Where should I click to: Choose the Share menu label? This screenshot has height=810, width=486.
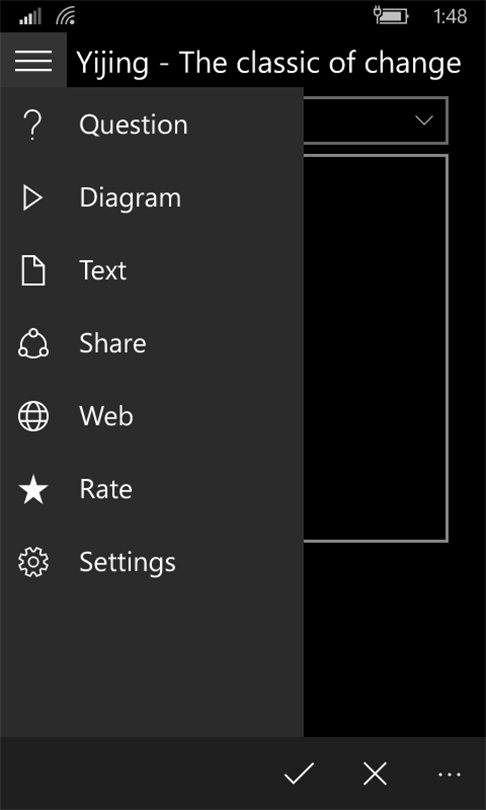pyautogui.click(x=113, y=344)
